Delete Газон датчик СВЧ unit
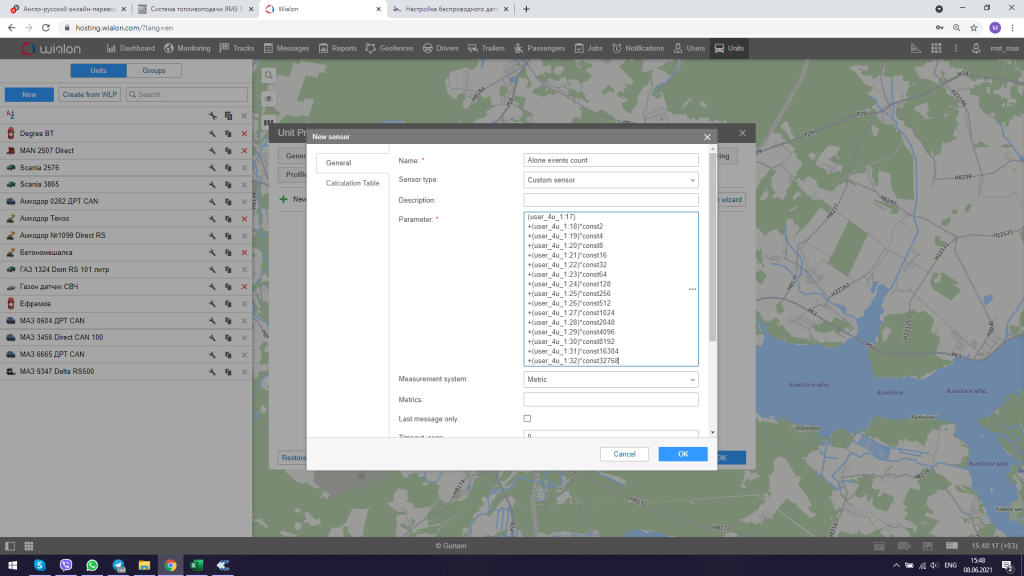This screenshot has height=576, width=1024. [x=244, y=287]
